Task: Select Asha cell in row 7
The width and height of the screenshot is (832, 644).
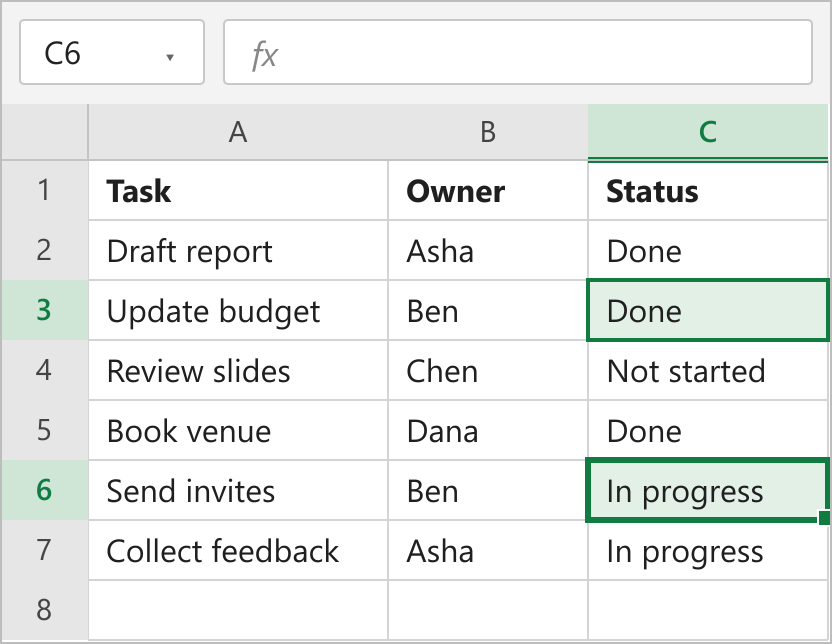Action: coord(488,550)
